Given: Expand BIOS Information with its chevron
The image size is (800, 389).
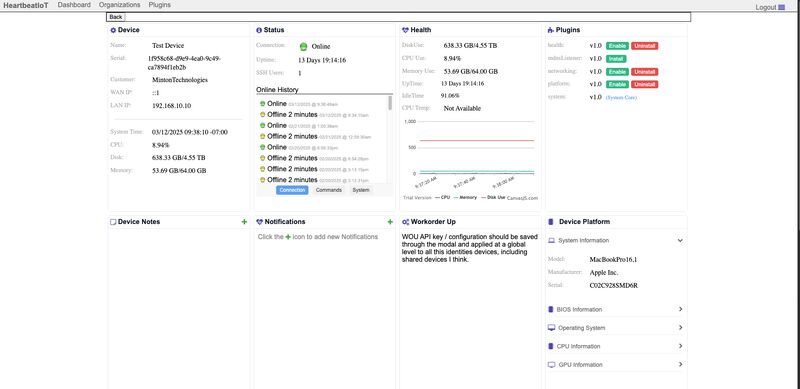Looking at the screenshot, I should (x=681, y=309).
